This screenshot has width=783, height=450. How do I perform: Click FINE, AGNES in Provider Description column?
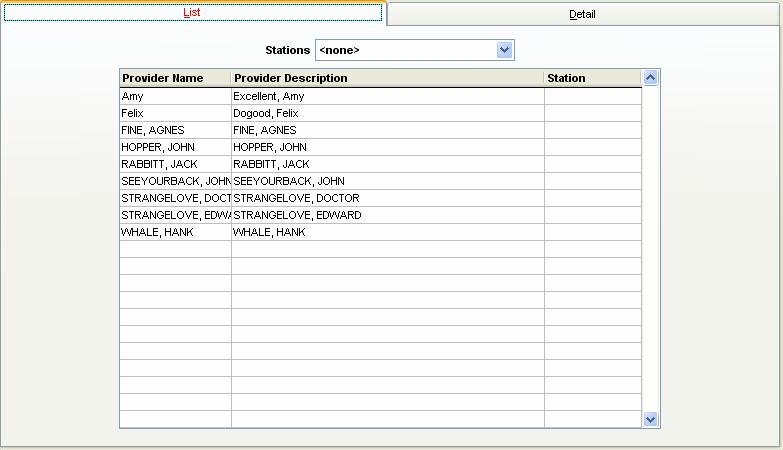pos(388,130)
